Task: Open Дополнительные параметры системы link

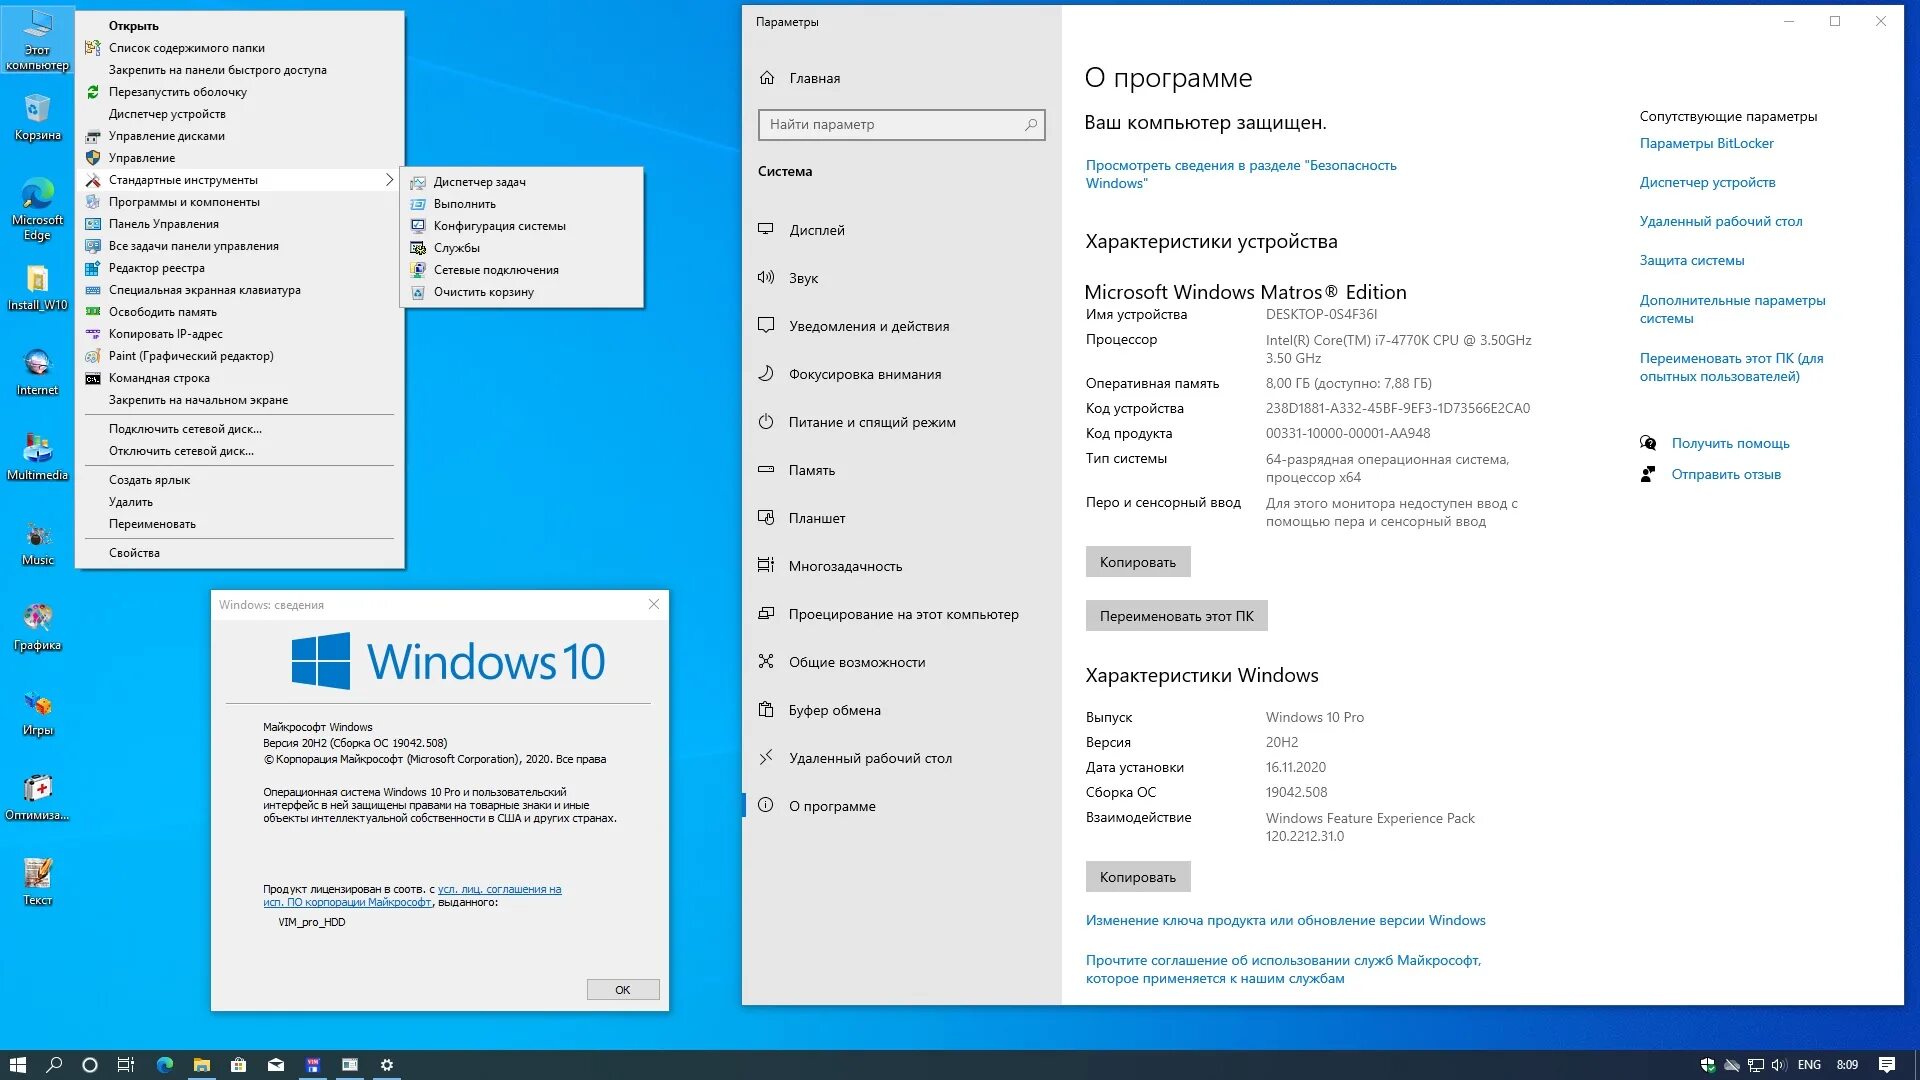Action: click(1732, 309)
